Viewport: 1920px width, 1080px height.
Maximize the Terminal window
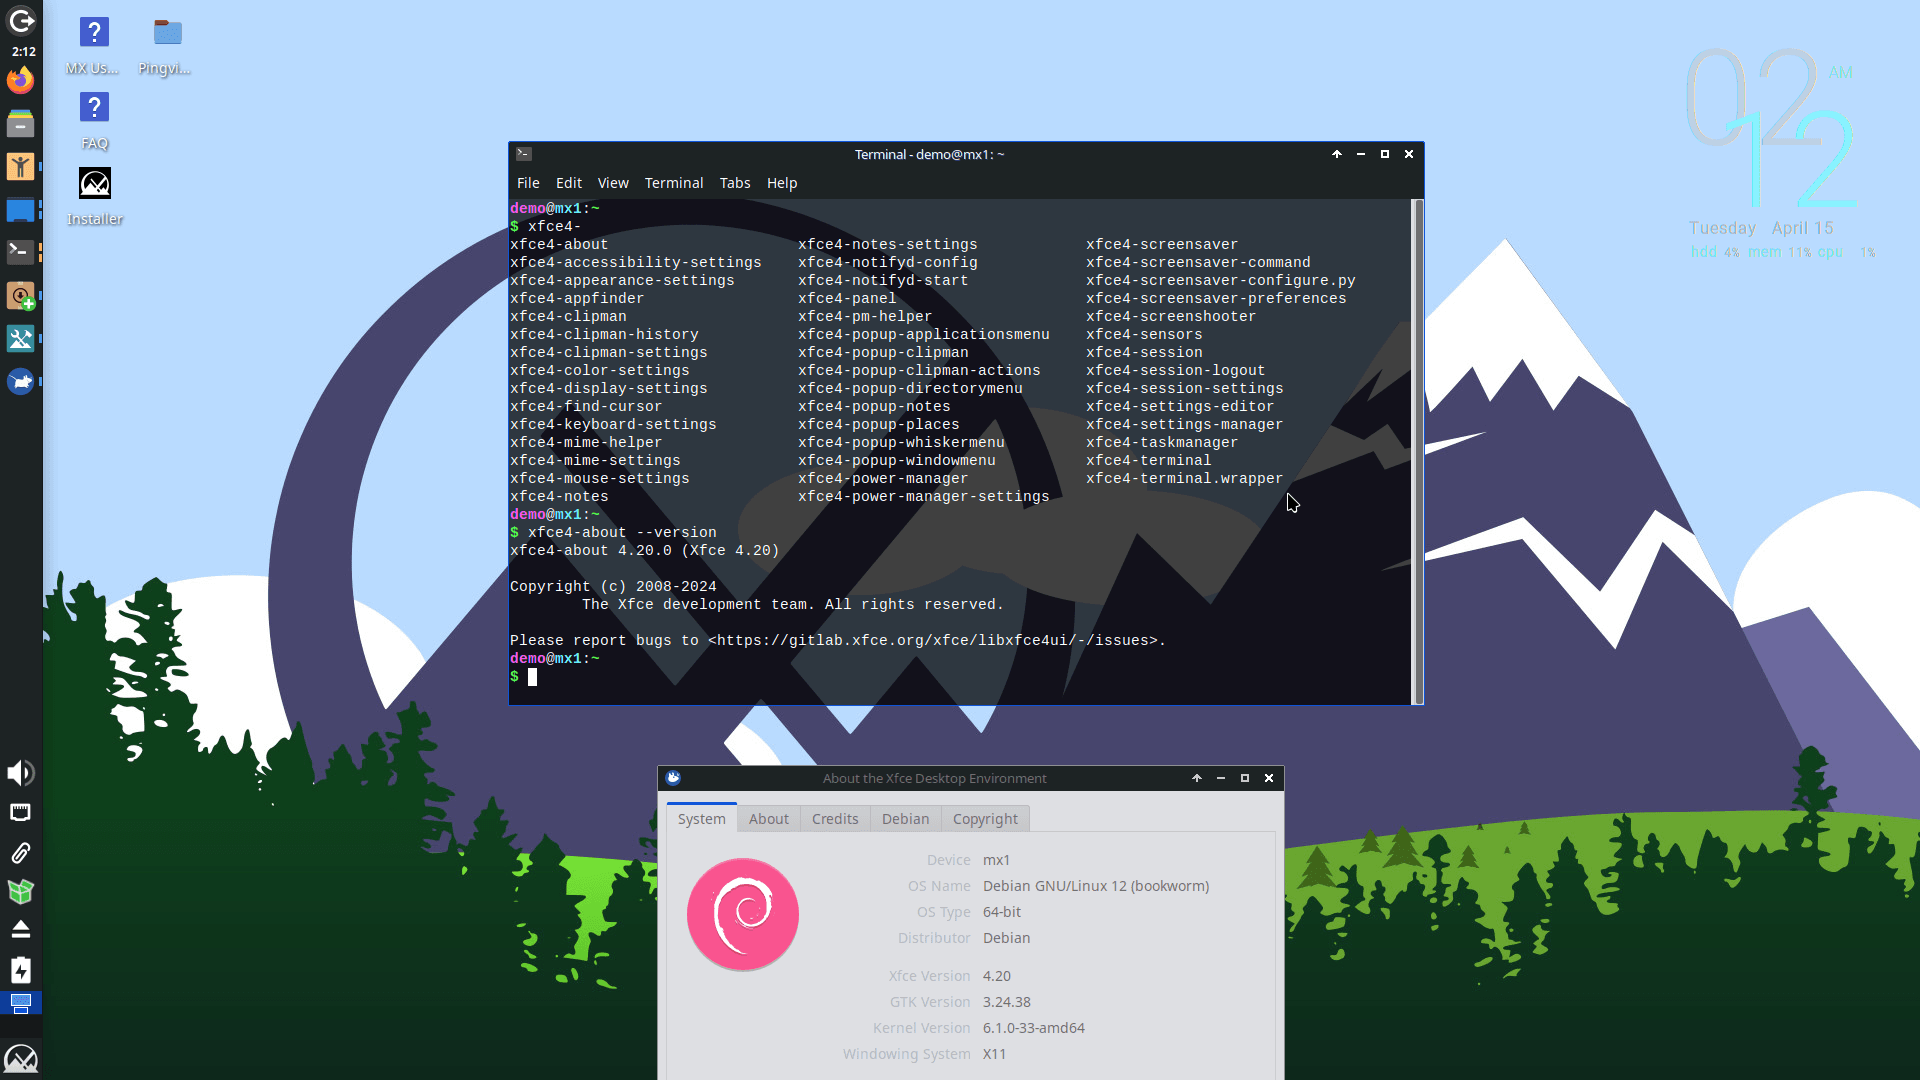[1385, 154]
